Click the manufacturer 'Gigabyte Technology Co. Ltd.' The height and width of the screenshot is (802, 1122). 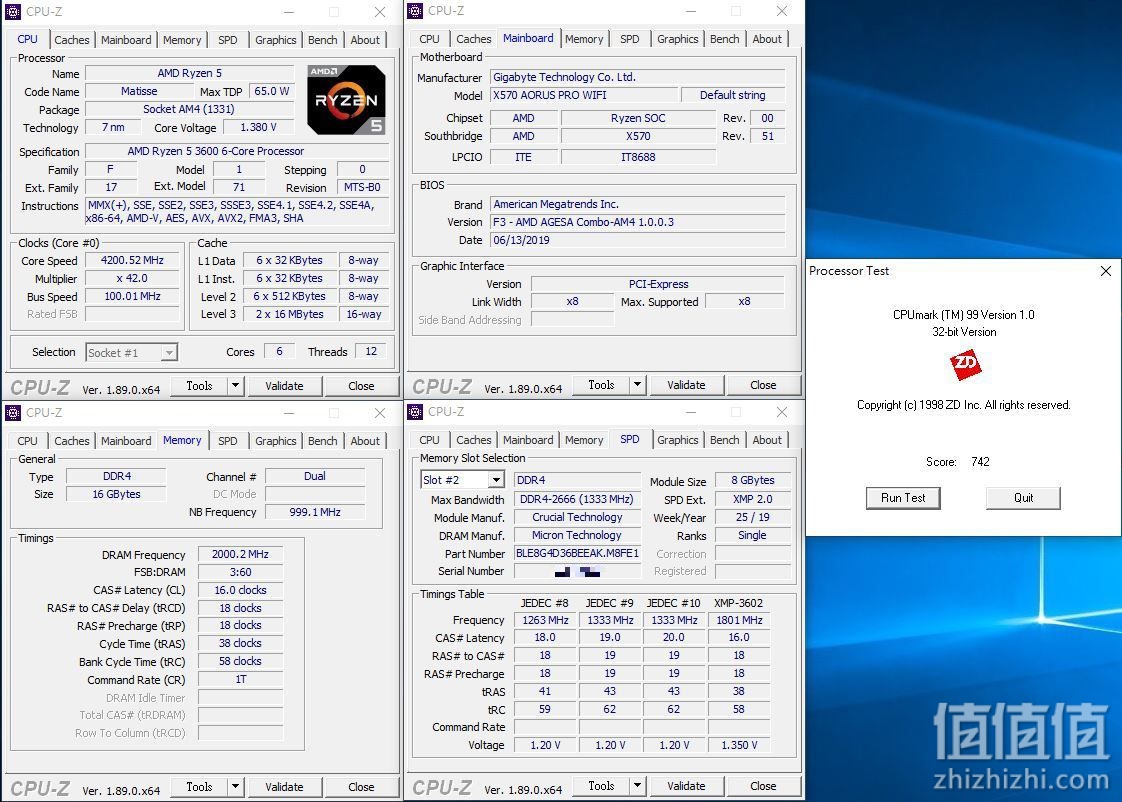coord(565,77)
